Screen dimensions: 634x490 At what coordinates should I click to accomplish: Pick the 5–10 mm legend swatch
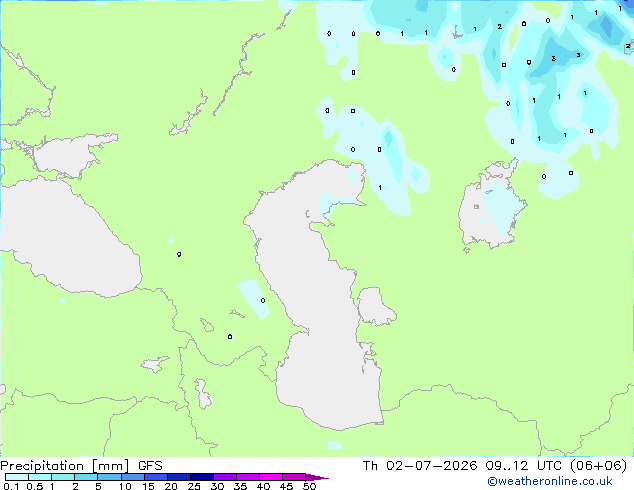coord(109,477)
